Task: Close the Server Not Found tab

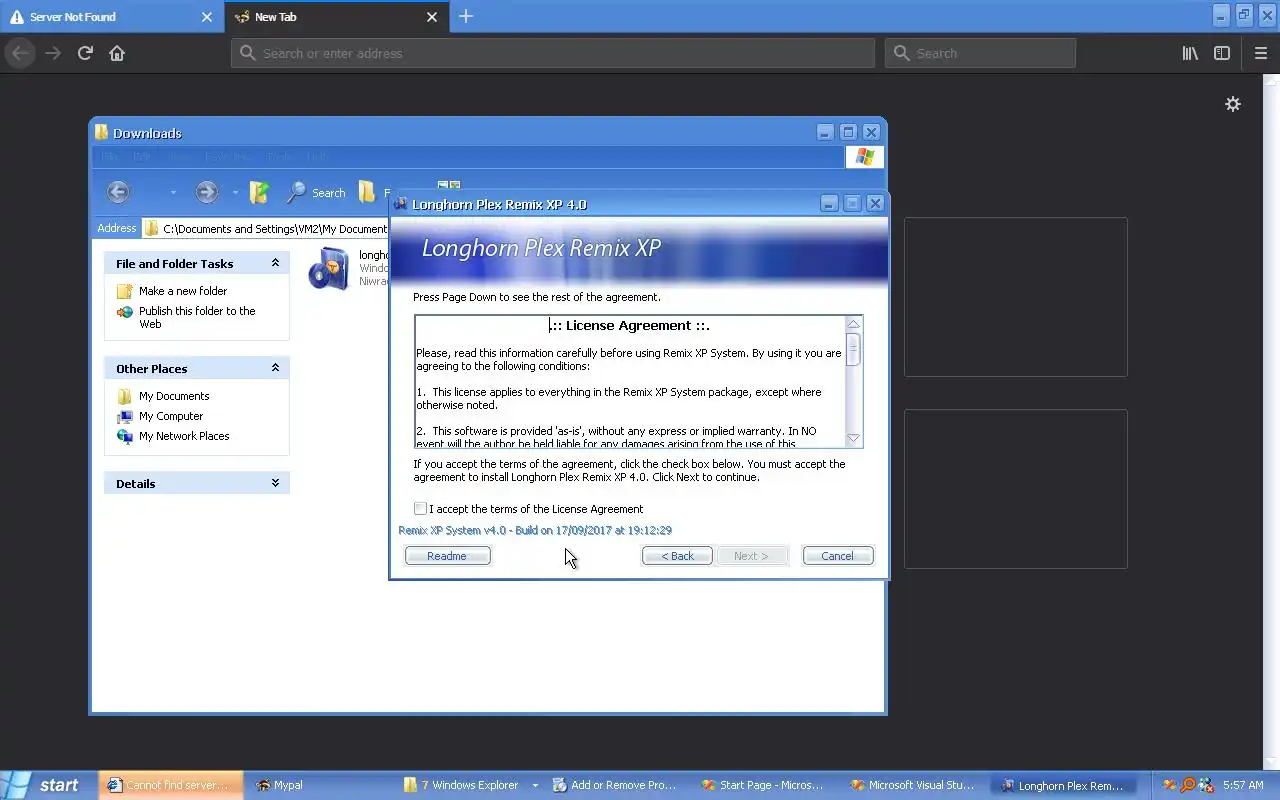Action: [x=207, y=17]
